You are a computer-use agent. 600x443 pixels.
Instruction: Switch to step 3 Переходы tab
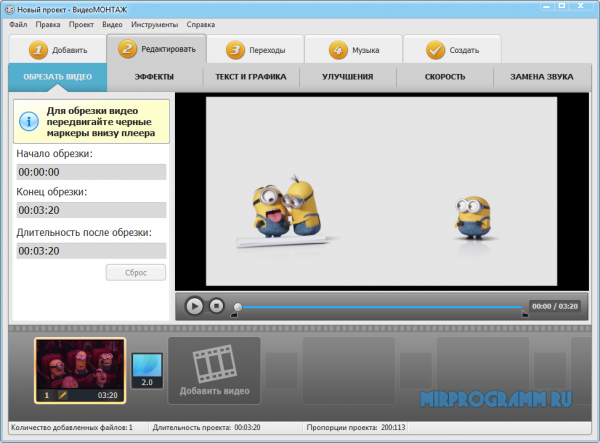pyautogui.click(x=255, y=50)
